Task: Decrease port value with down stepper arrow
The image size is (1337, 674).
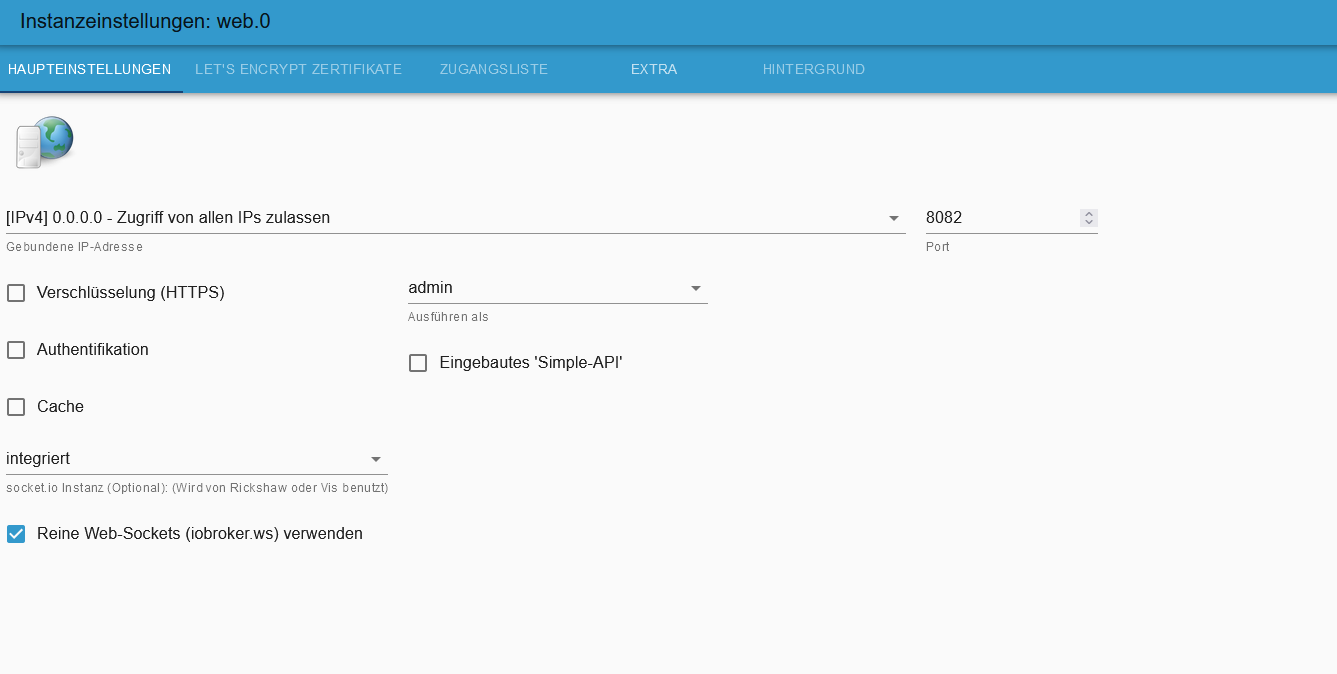Action: pos(1089,222)
